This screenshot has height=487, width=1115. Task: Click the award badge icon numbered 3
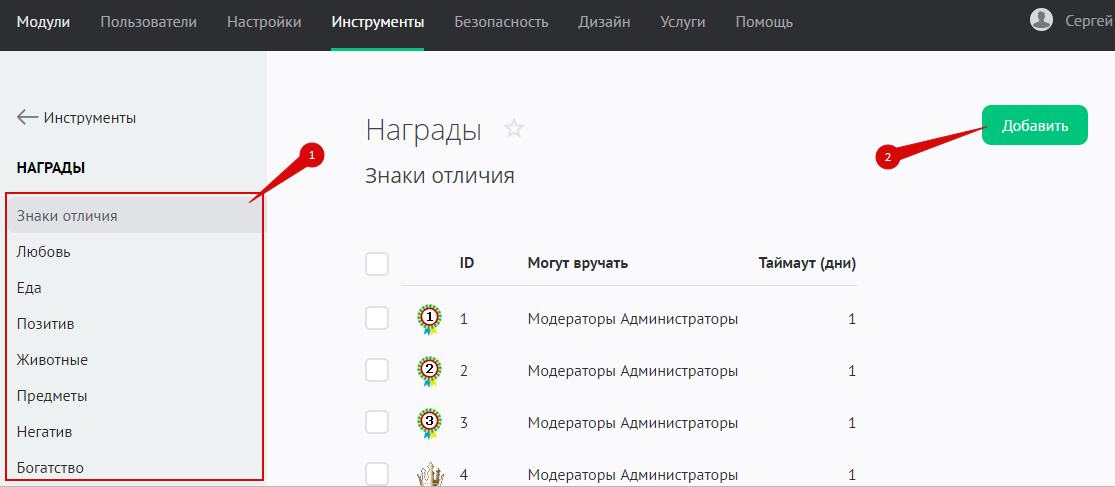point(429,423)
